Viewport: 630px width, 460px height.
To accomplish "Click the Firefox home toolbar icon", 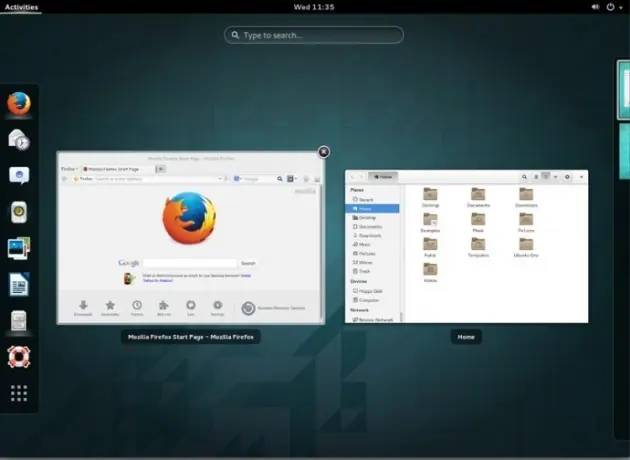I will (317, 179).
